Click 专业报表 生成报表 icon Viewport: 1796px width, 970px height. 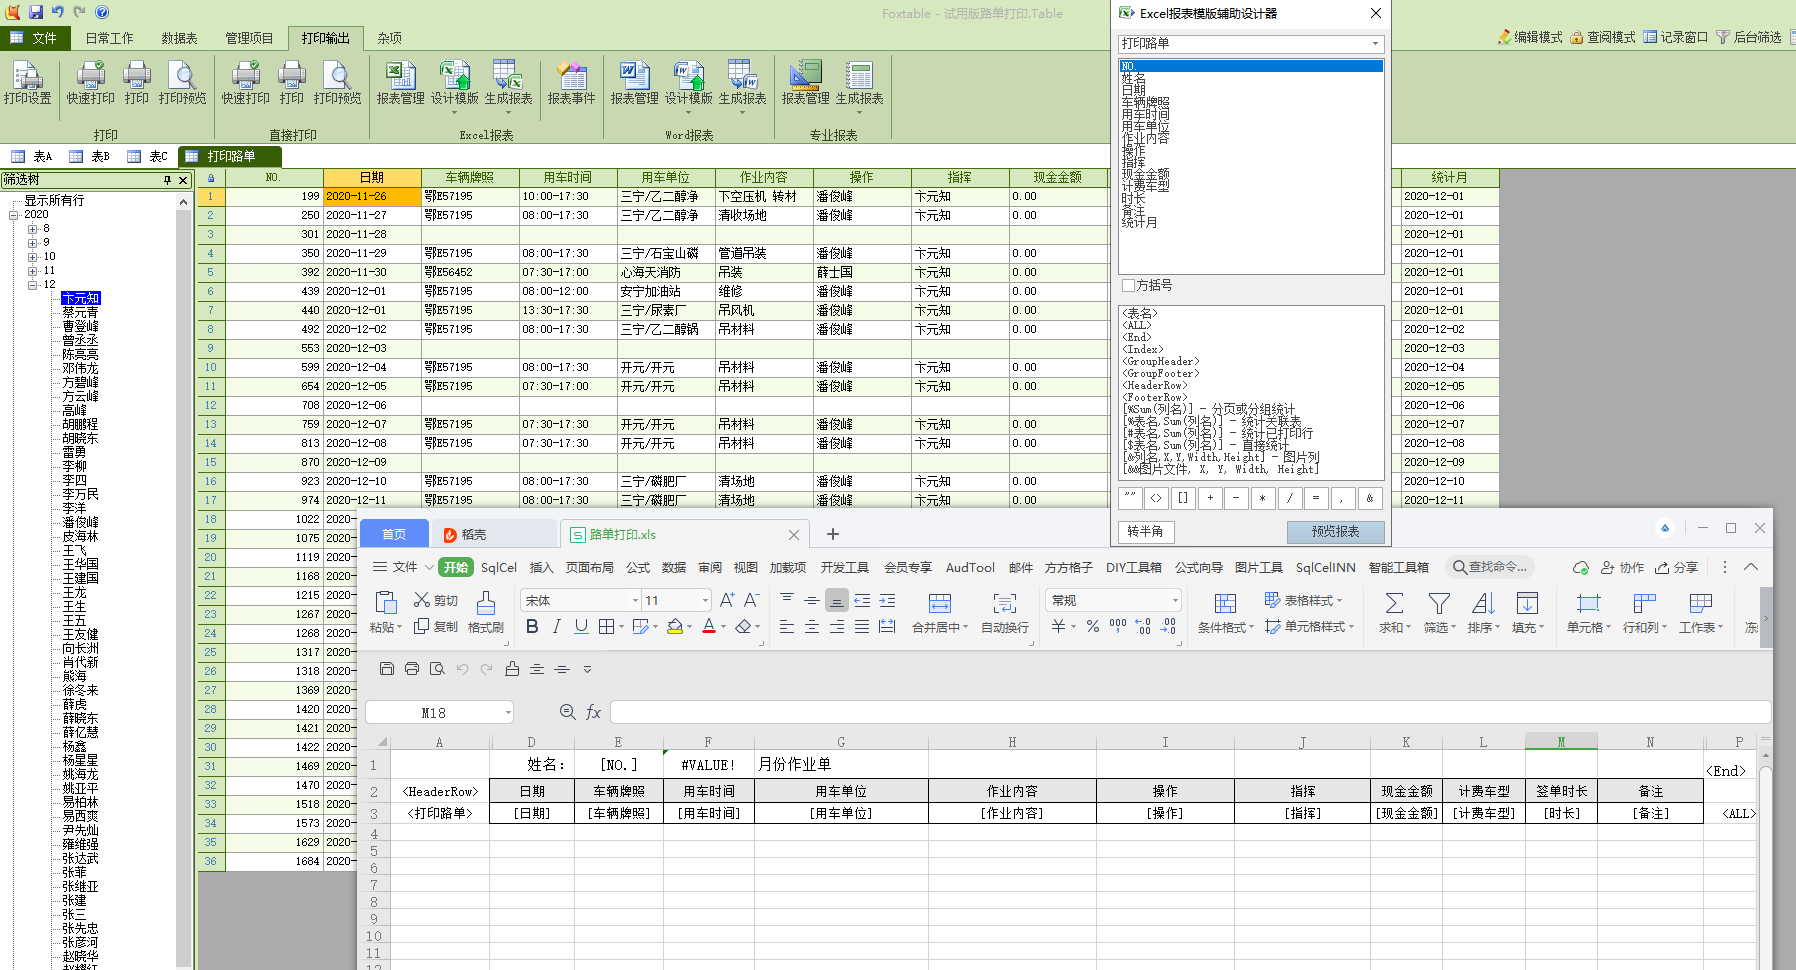(860, 83)
